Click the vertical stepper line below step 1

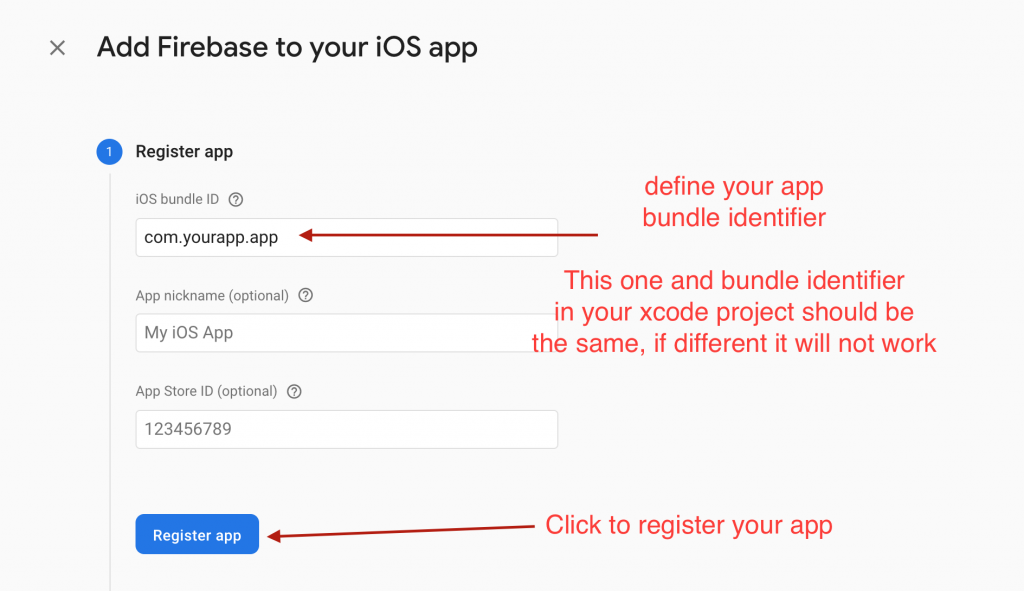110,382
